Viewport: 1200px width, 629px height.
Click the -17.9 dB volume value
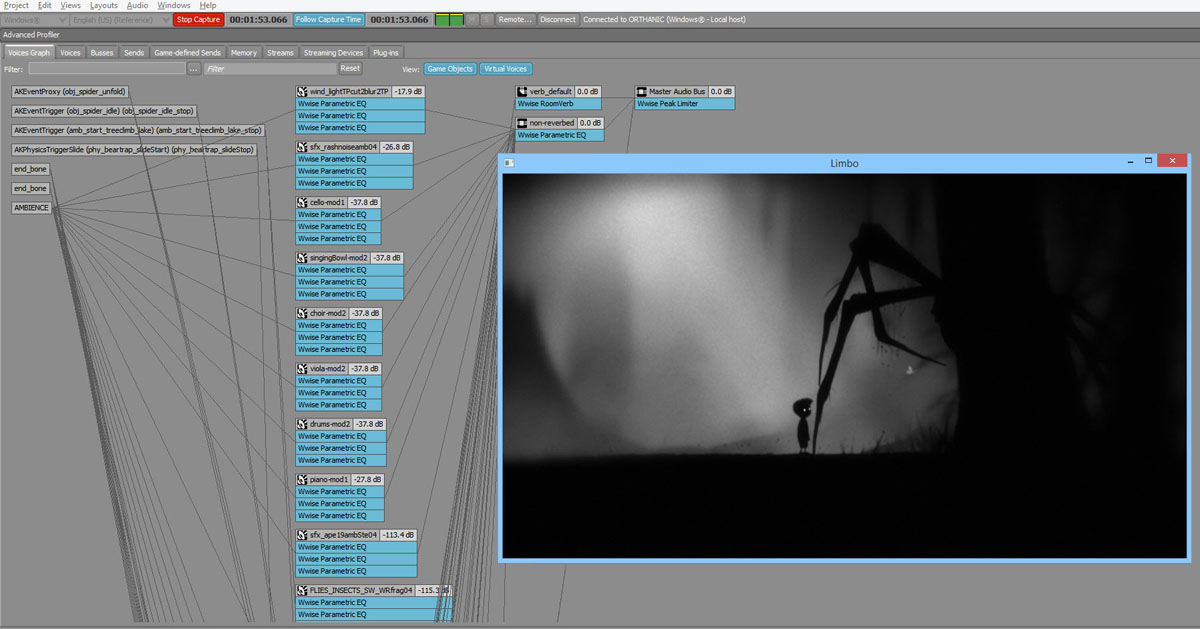click(408, 91)
